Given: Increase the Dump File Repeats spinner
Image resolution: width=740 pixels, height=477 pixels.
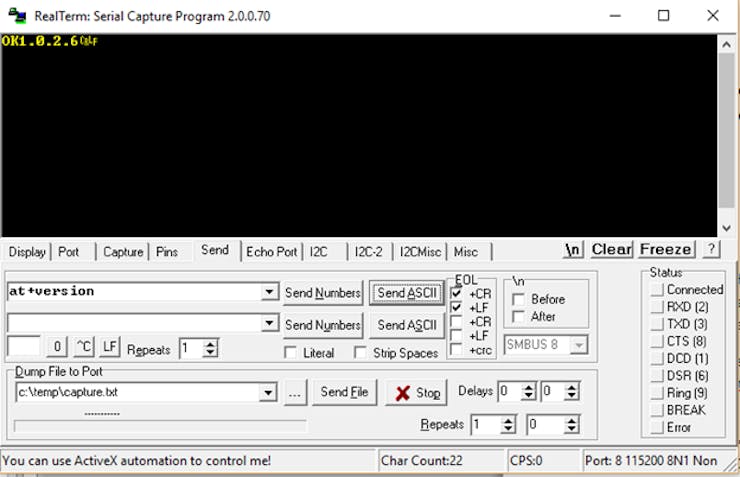Looking at the screenshot, I should (x=508, y=420).
